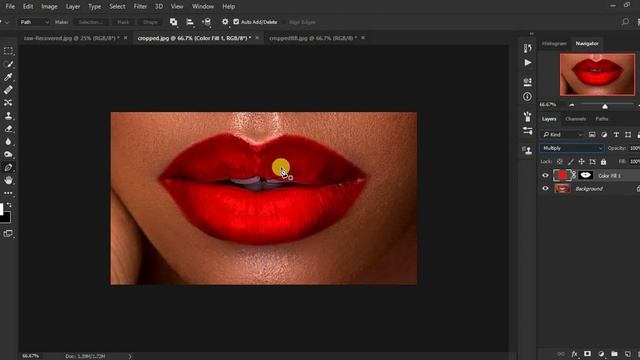Switch to the Histogram tab

click(554, 43)
